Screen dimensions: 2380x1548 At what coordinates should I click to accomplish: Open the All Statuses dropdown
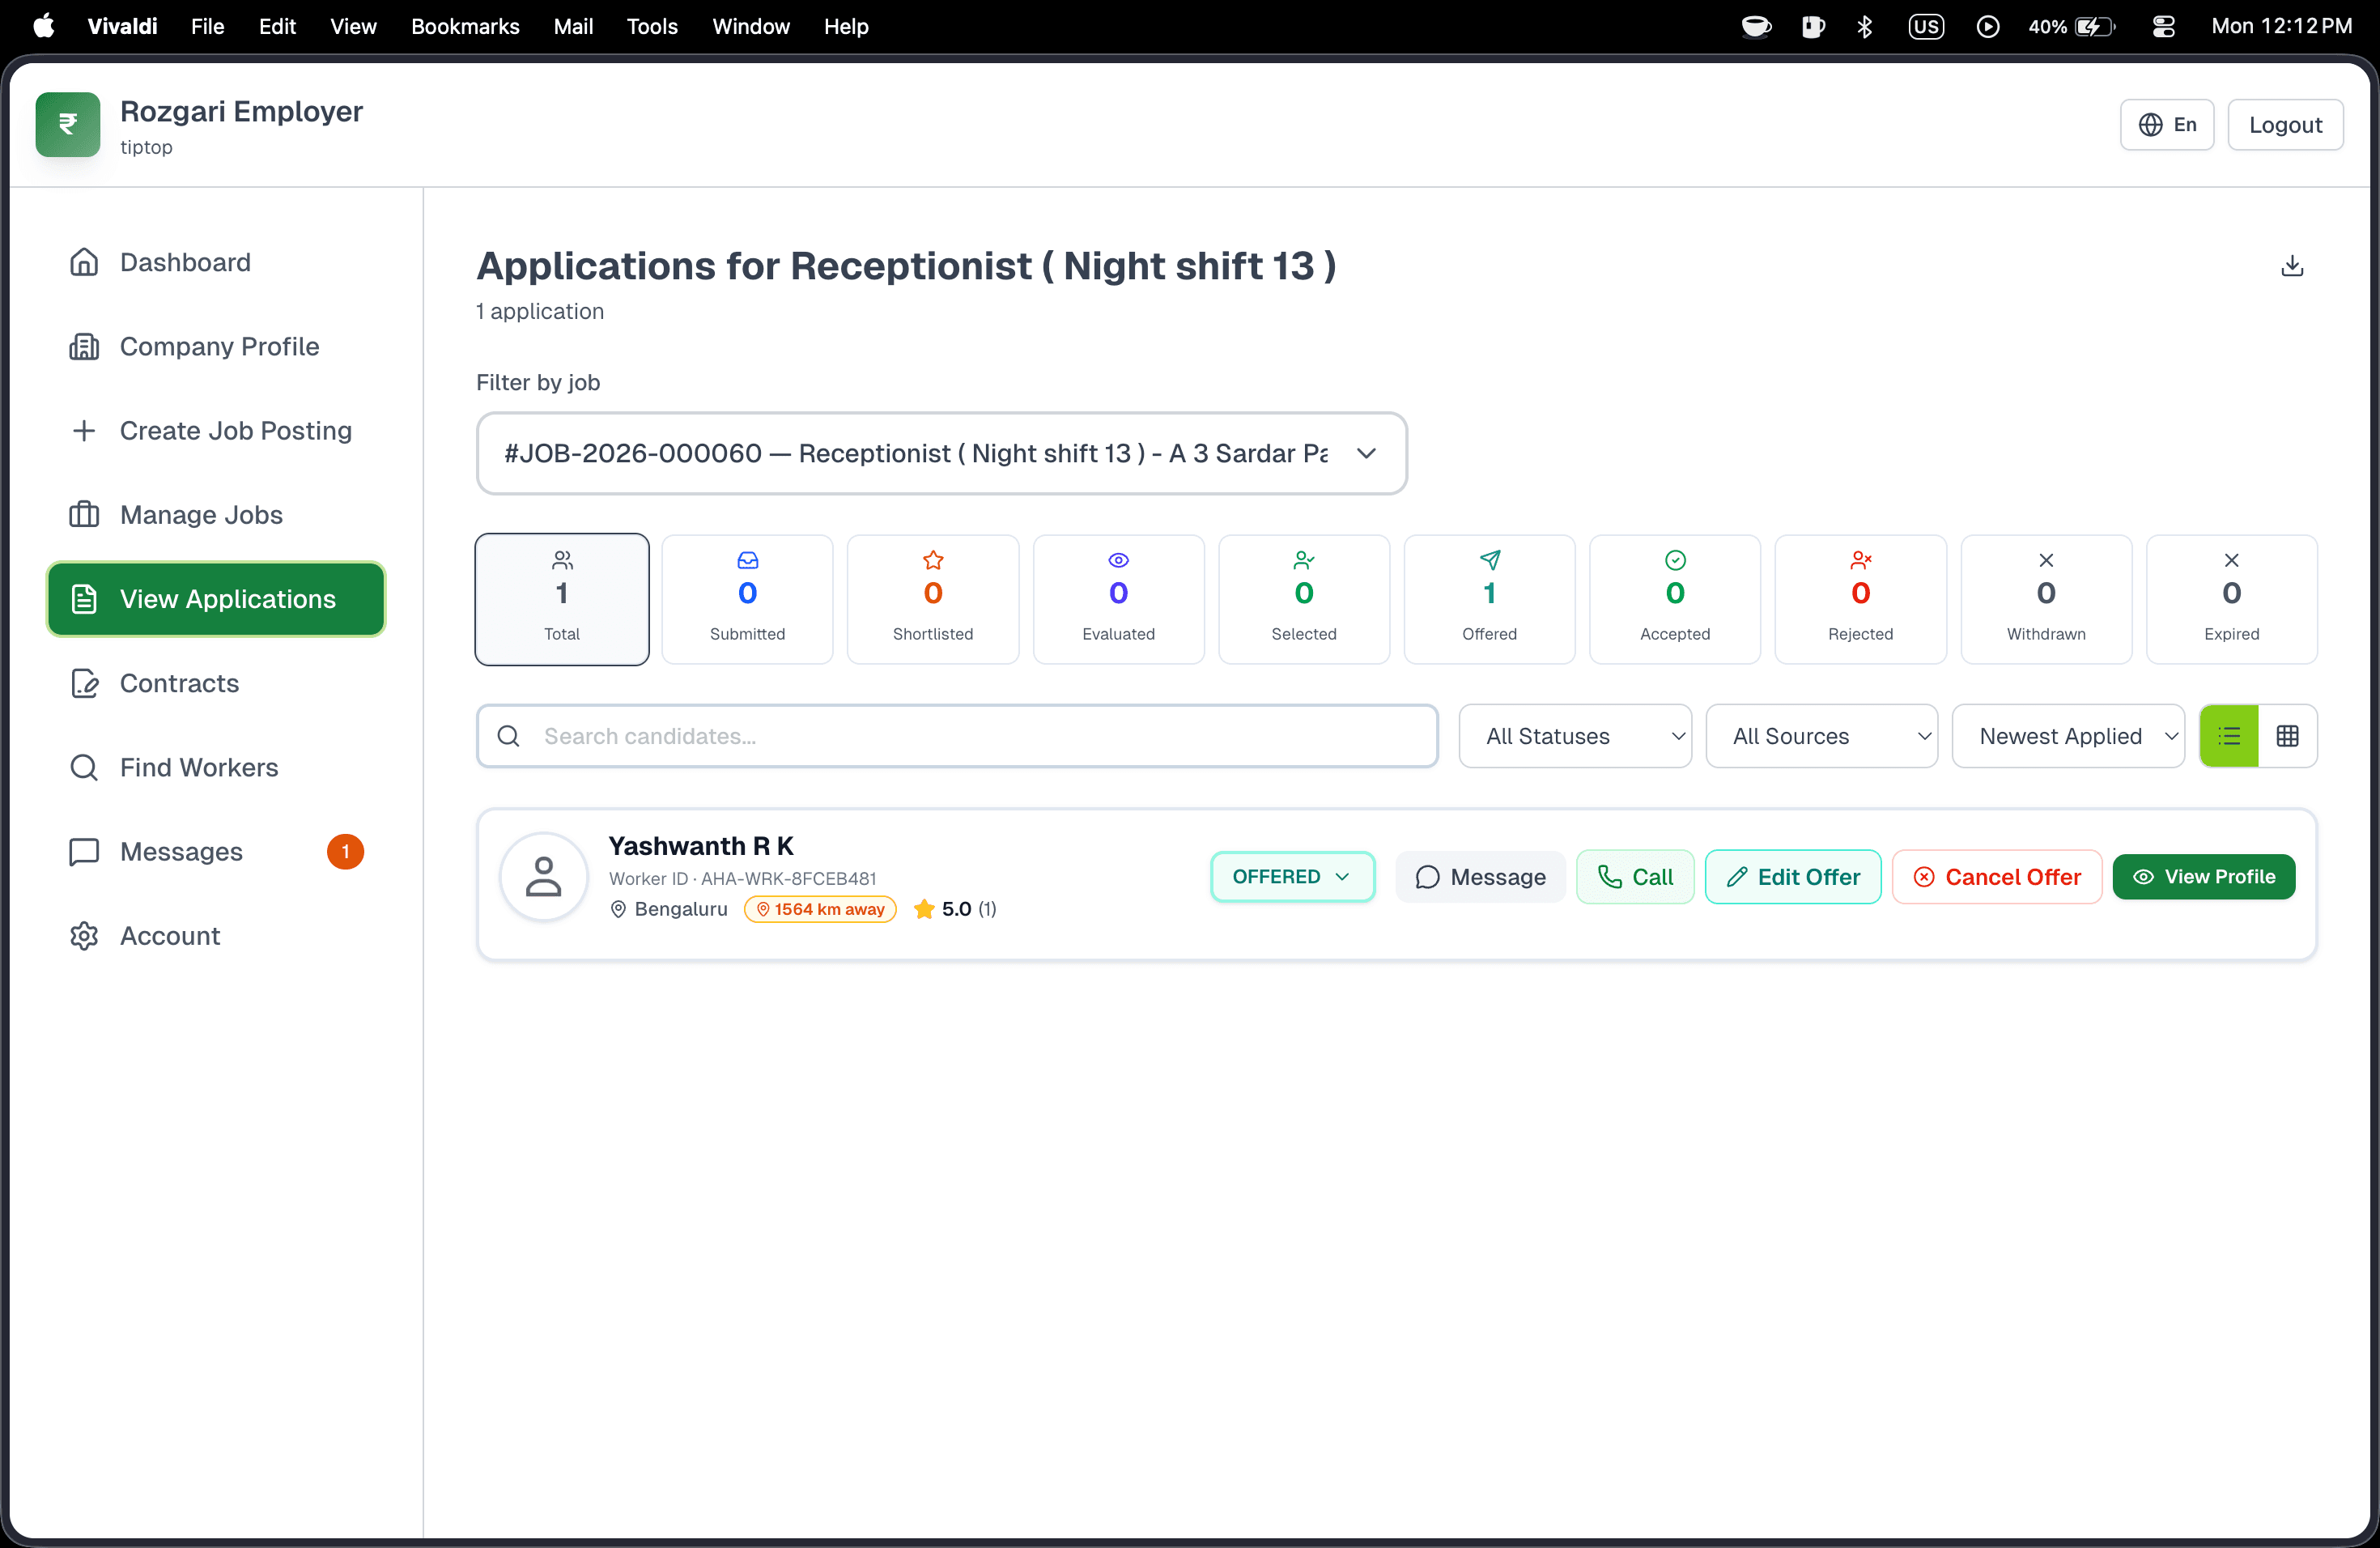click(1575, 736)
